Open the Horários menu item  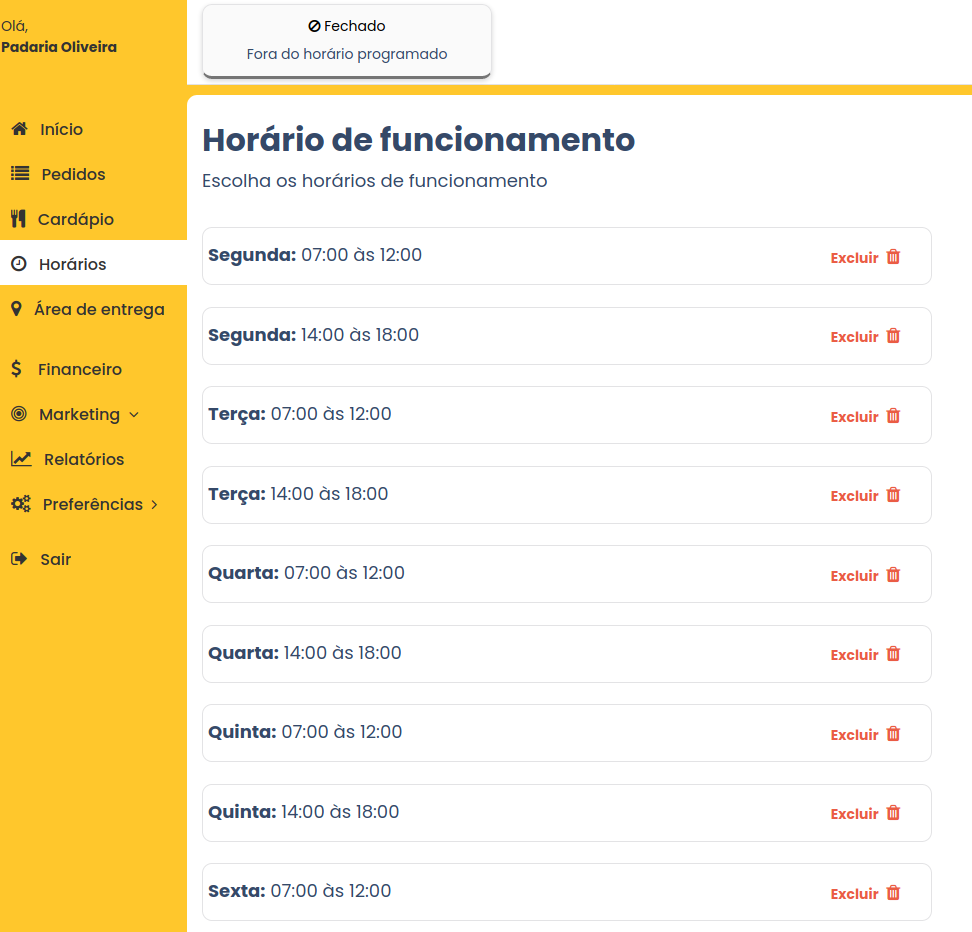pyautogui.click(x=72, y=264)
